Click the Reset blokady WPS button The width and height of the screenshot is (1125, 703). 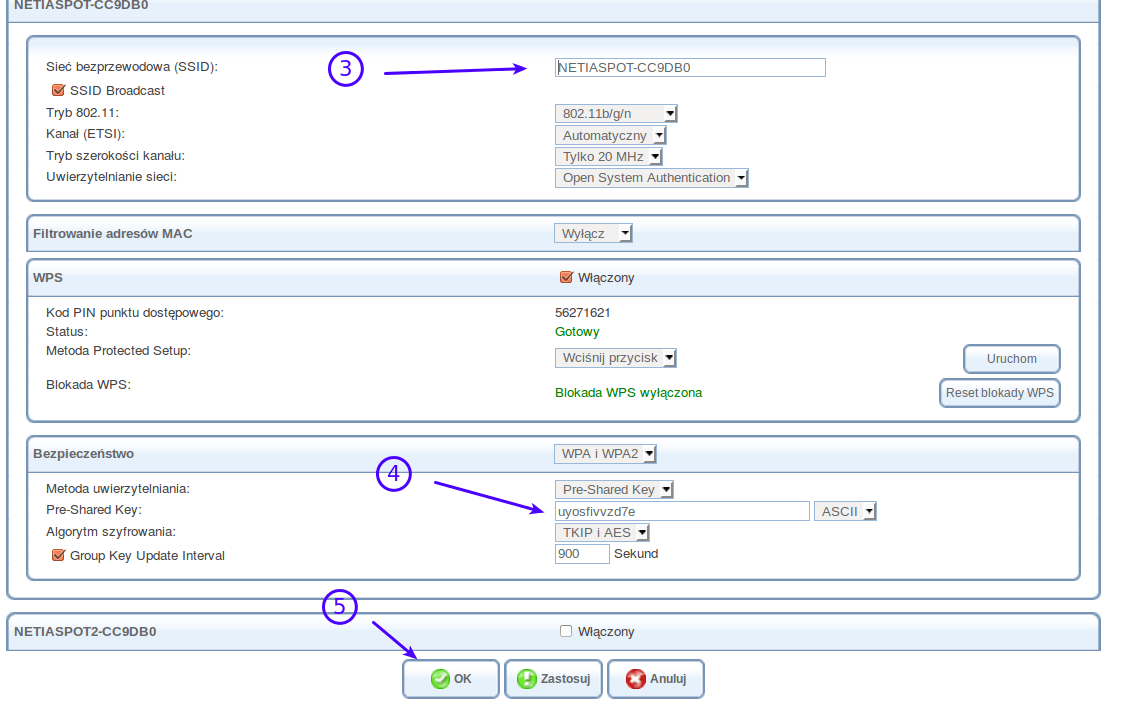click(x=999, y=393)
